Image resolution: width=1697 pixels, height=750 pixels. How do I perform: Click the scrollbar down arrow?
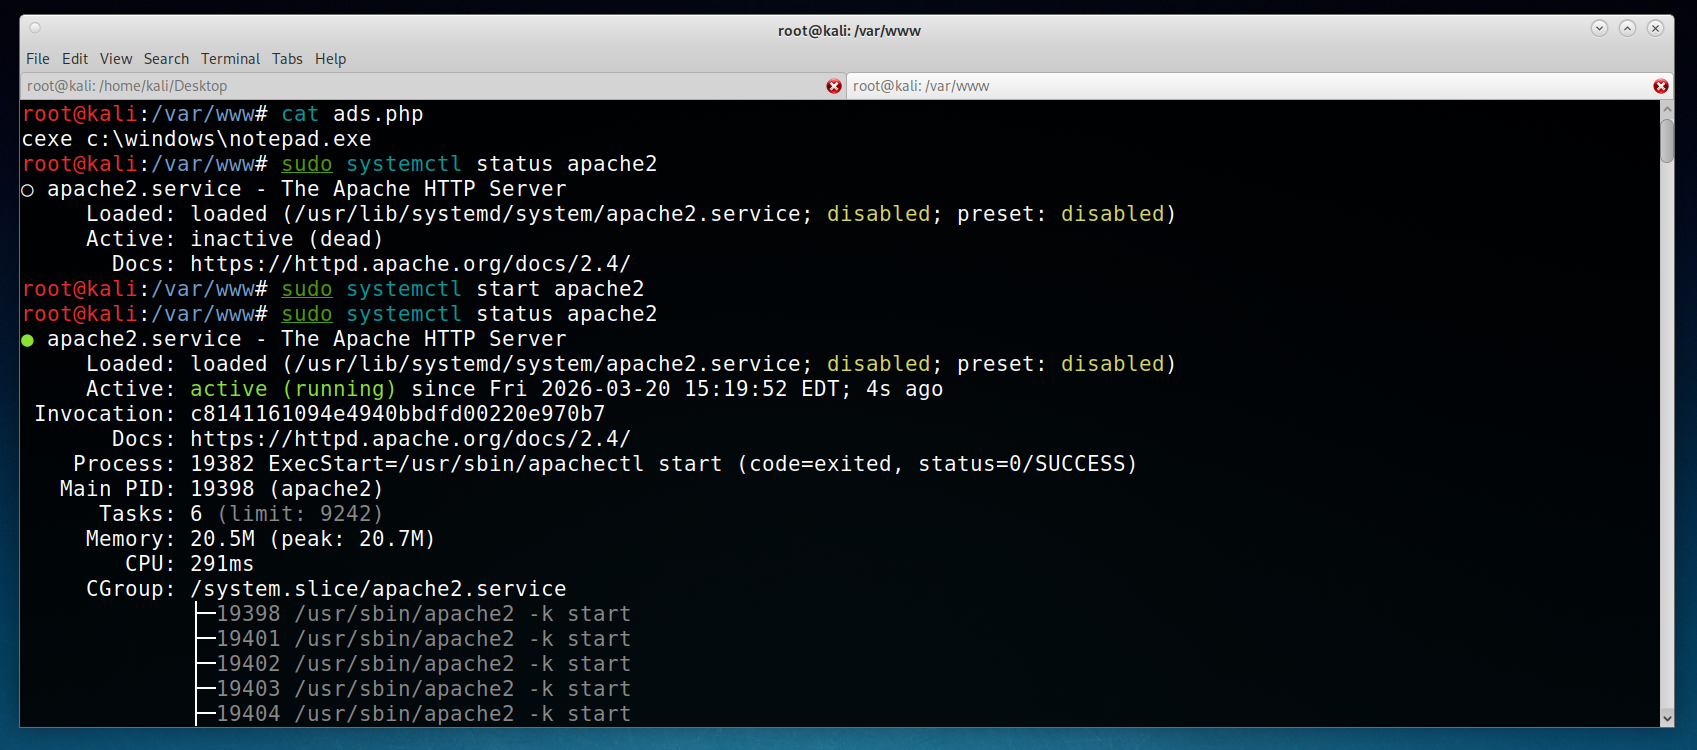point(1667,718)
